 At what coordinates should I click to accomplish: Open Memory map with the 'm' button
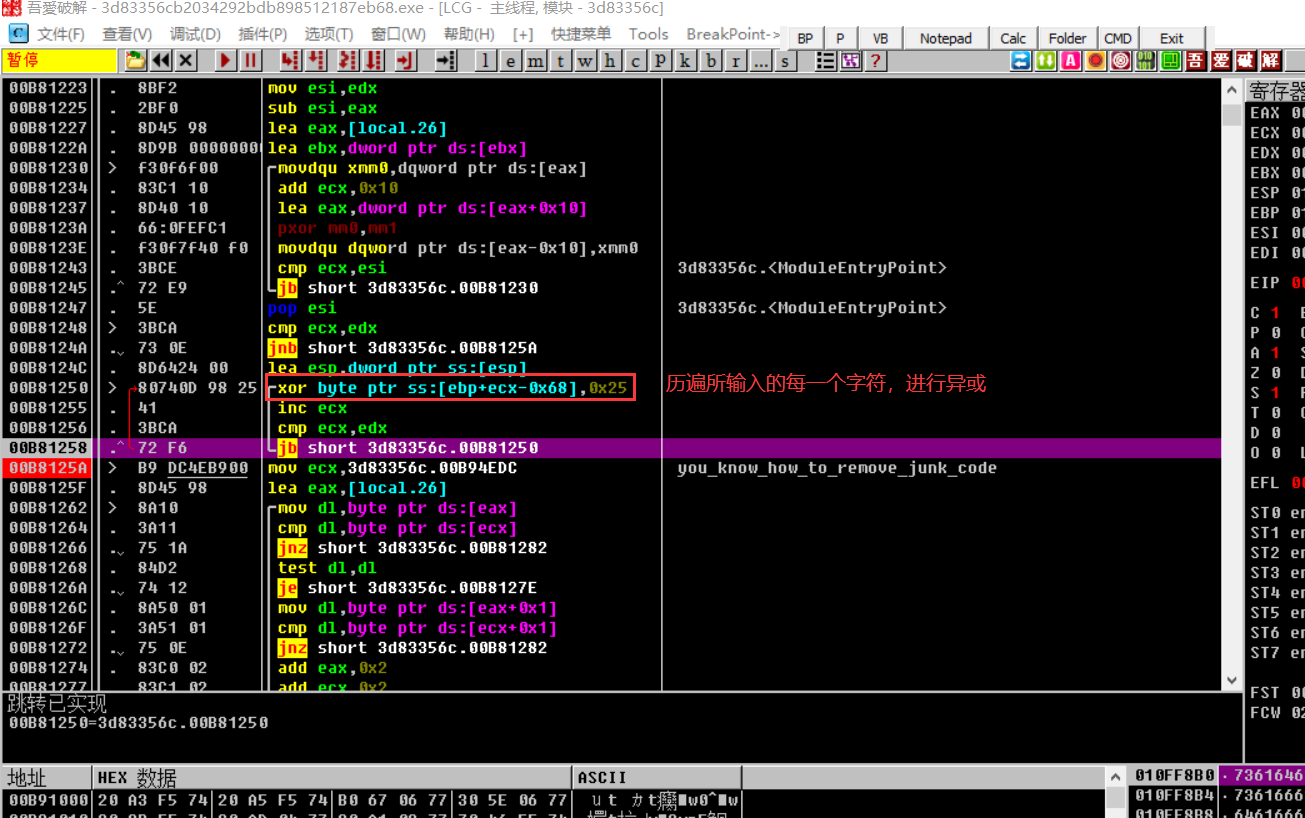[x=536, y=61]
